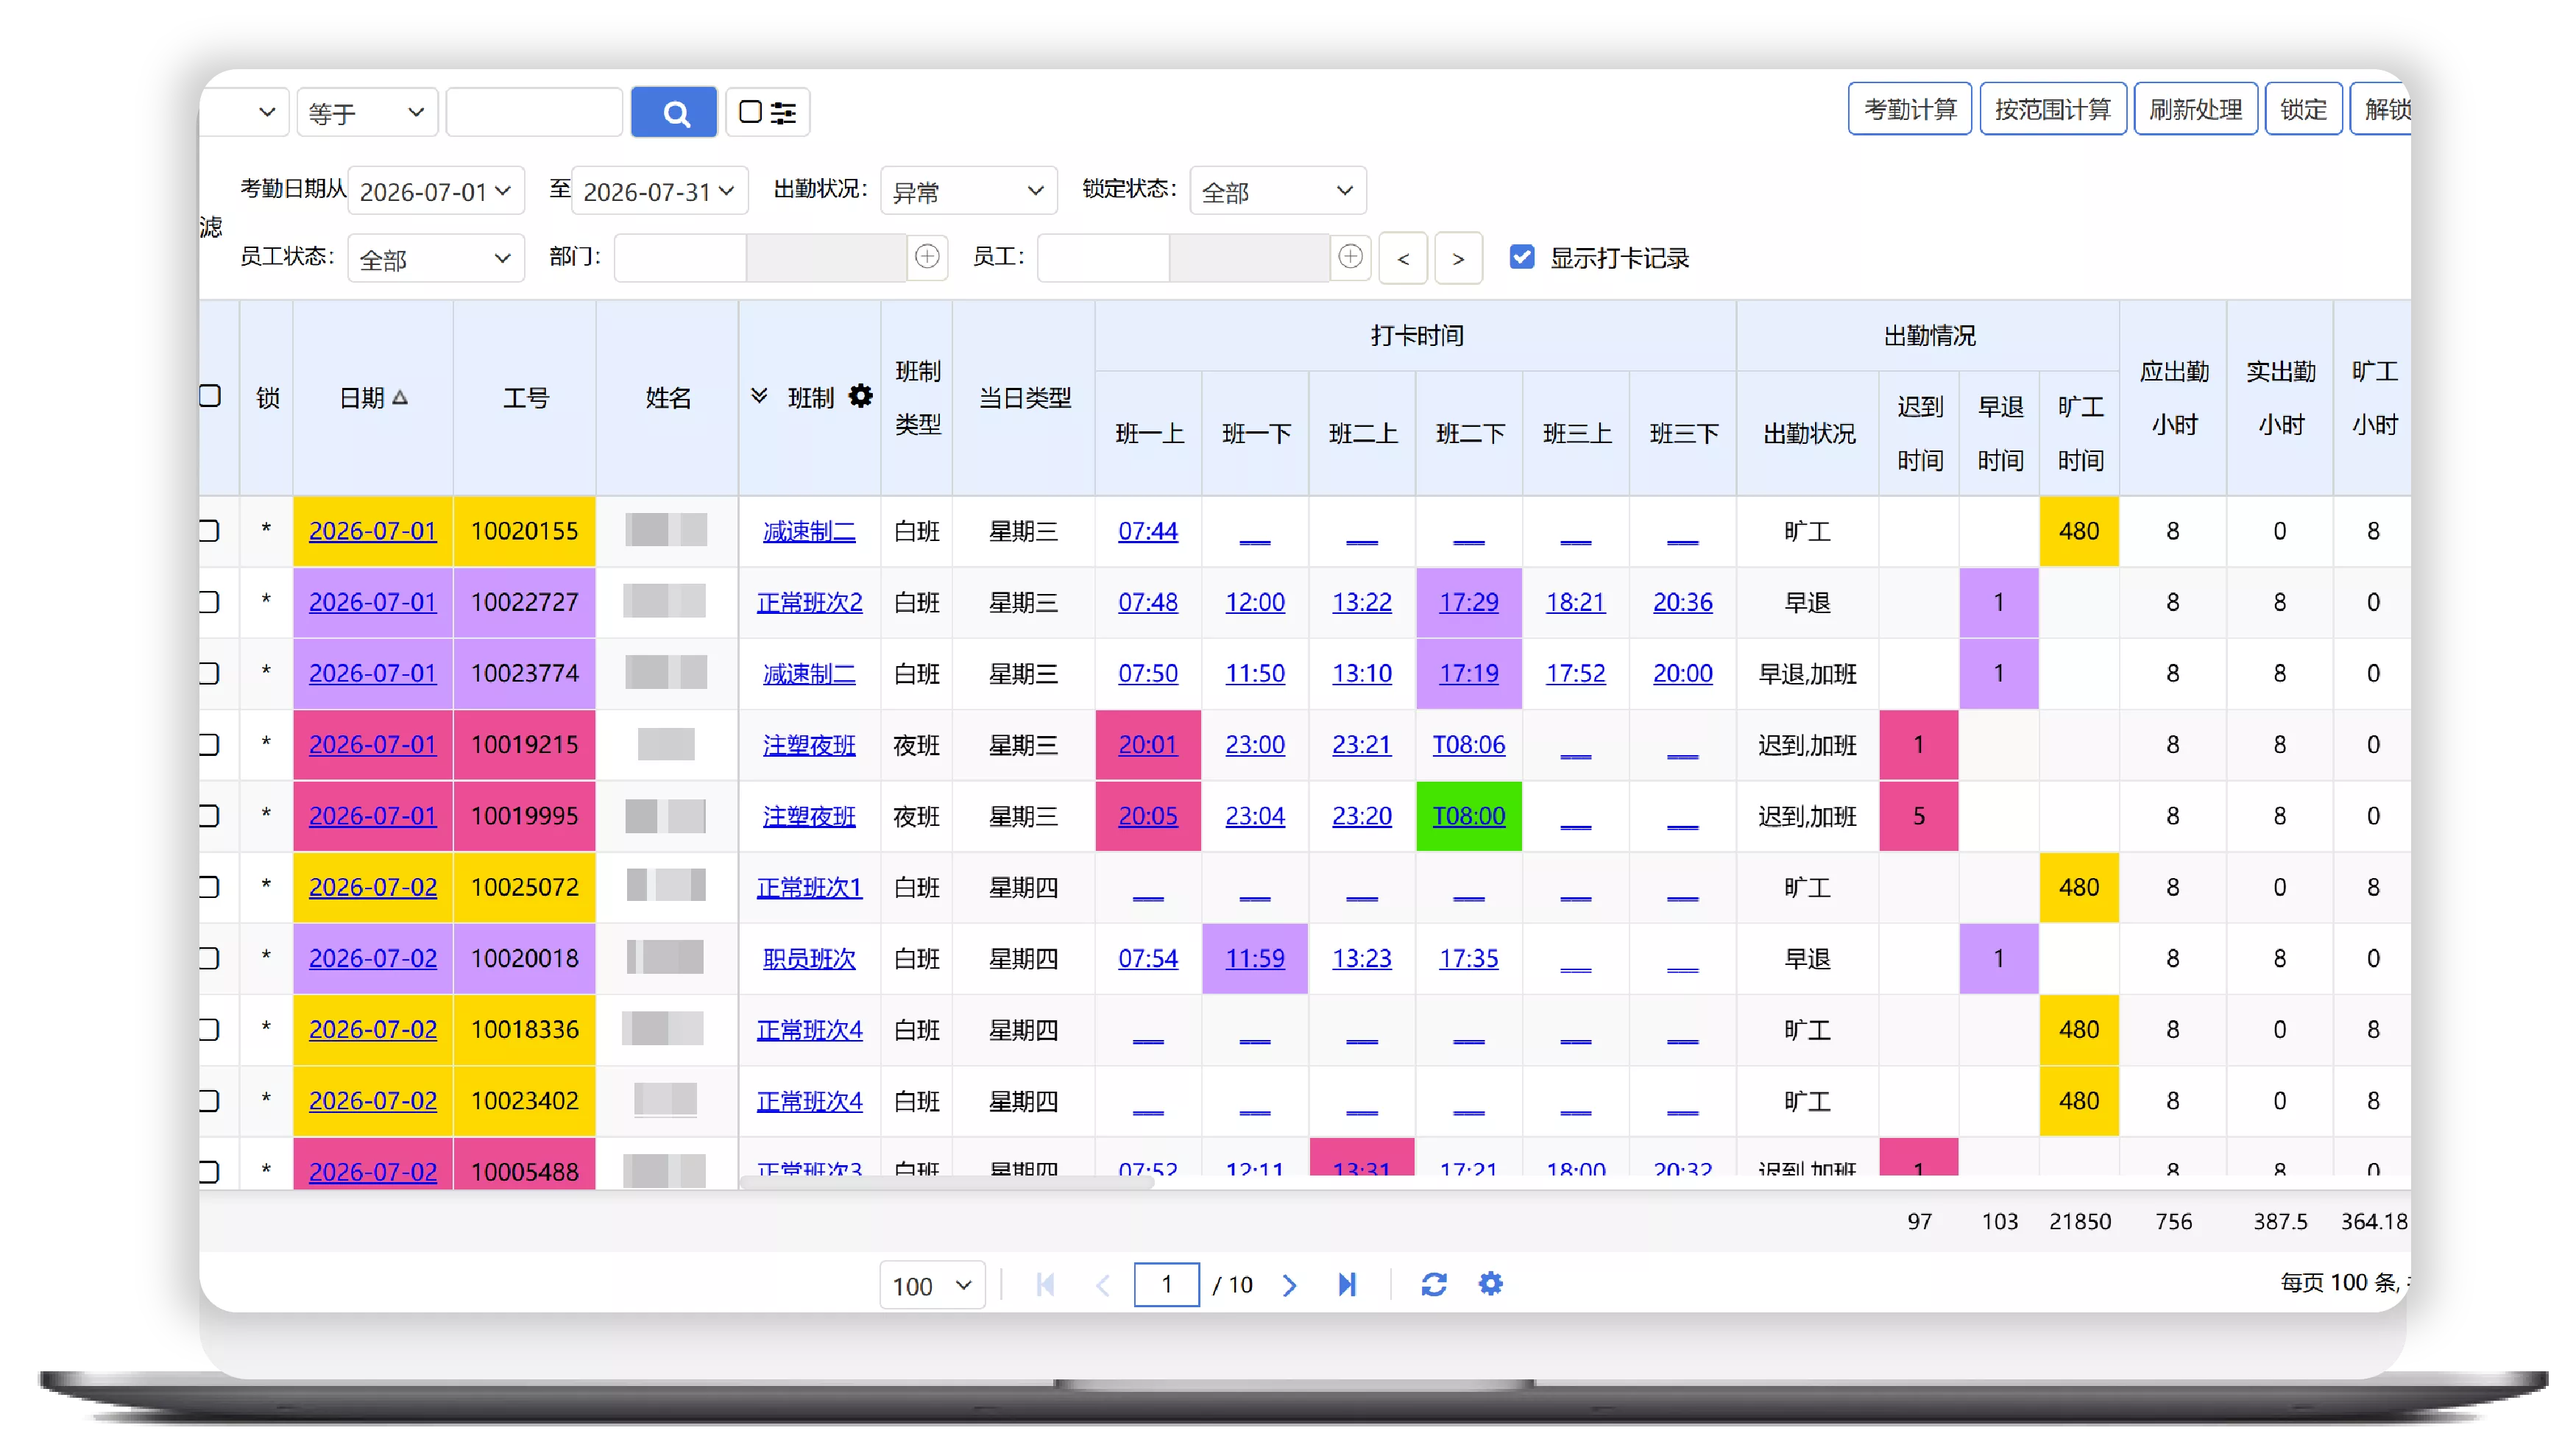
Task: Open 正常班次2 shift link
Action: click(810, 602)
